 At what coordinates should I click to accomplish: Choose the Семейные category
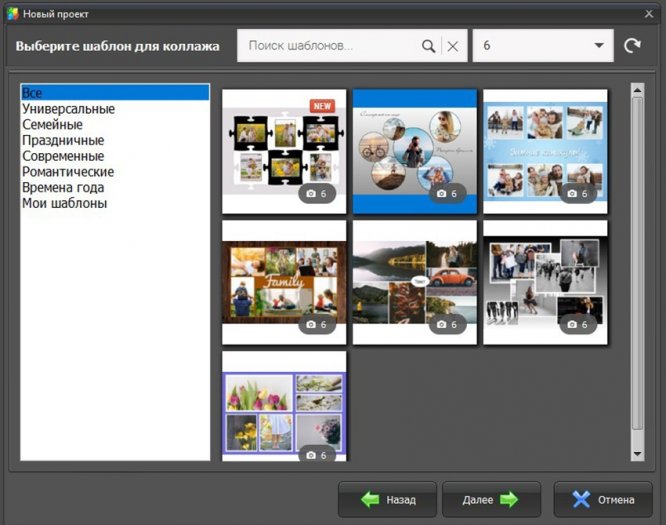pyautogui.click(x=52, y=125)
